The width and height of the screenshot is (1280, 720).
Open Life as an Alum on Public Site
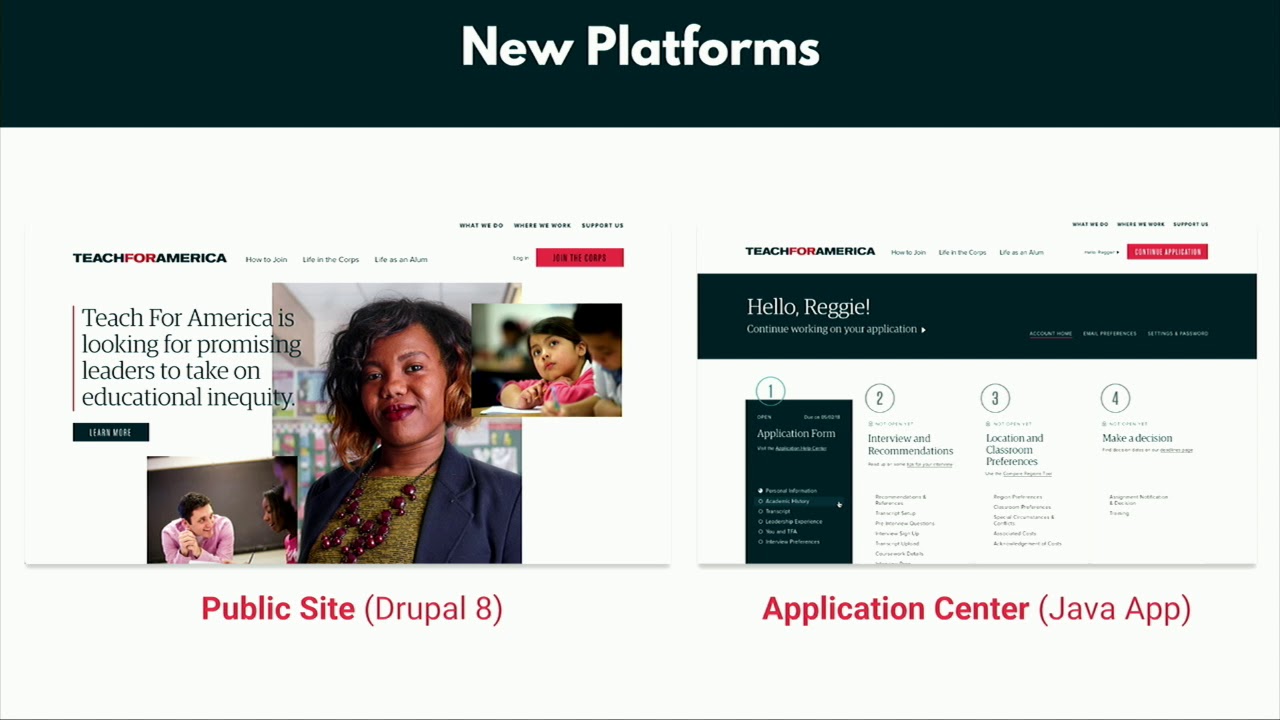click(x=401, y=259)
